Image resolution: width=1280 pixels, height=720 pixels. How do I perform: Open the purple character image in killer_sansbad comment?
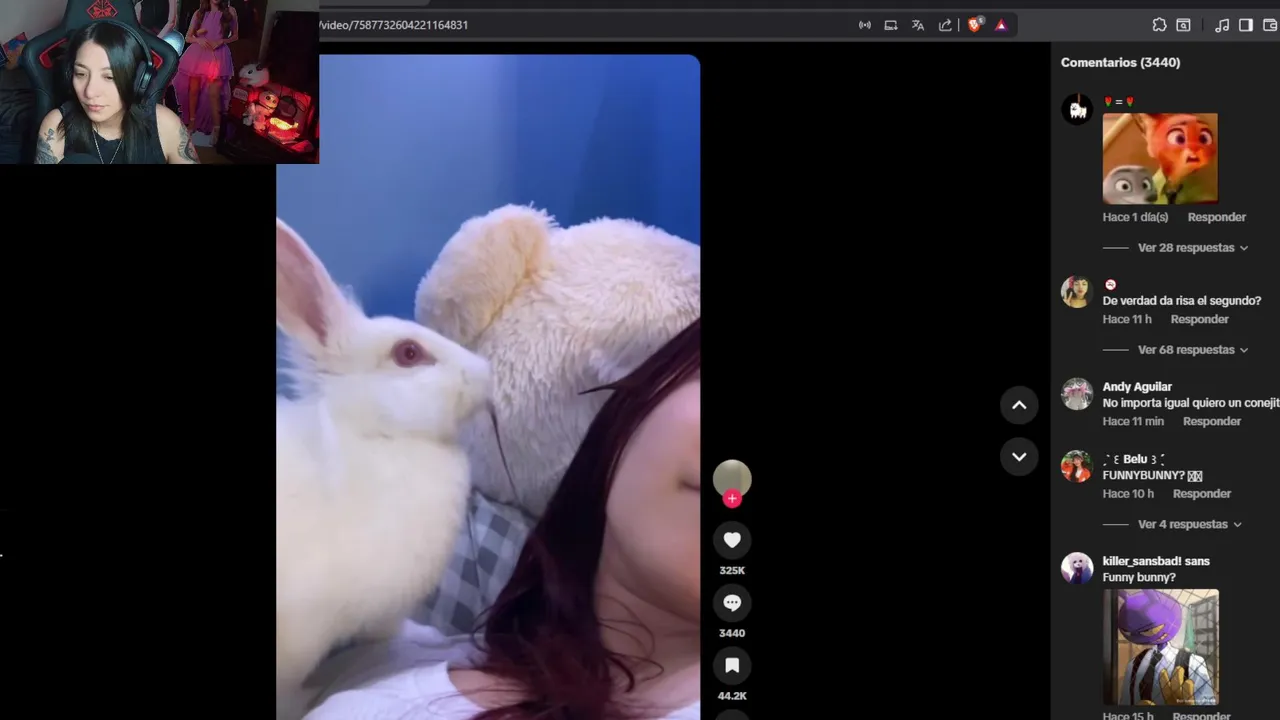coord(1161,647)
